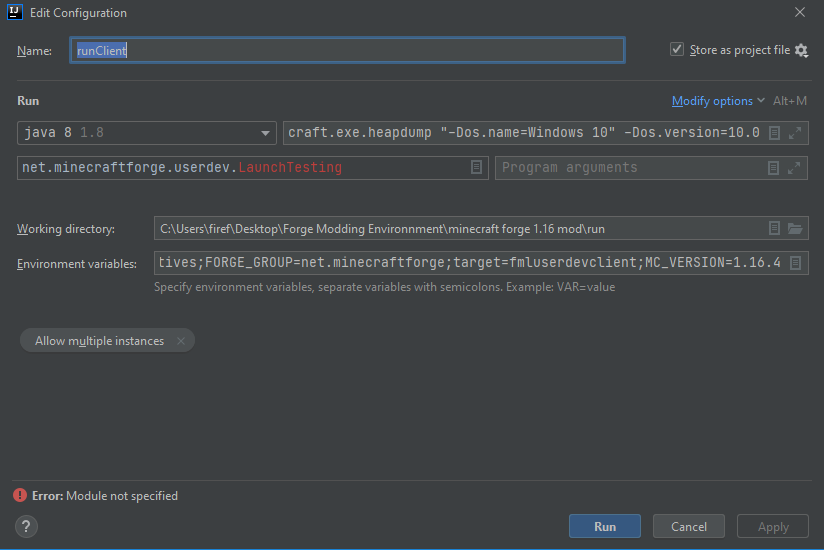The height and width of the screenshot is (550, 824).
Task: Open Program arguments insert-macro icon
Action: point(775,168)
